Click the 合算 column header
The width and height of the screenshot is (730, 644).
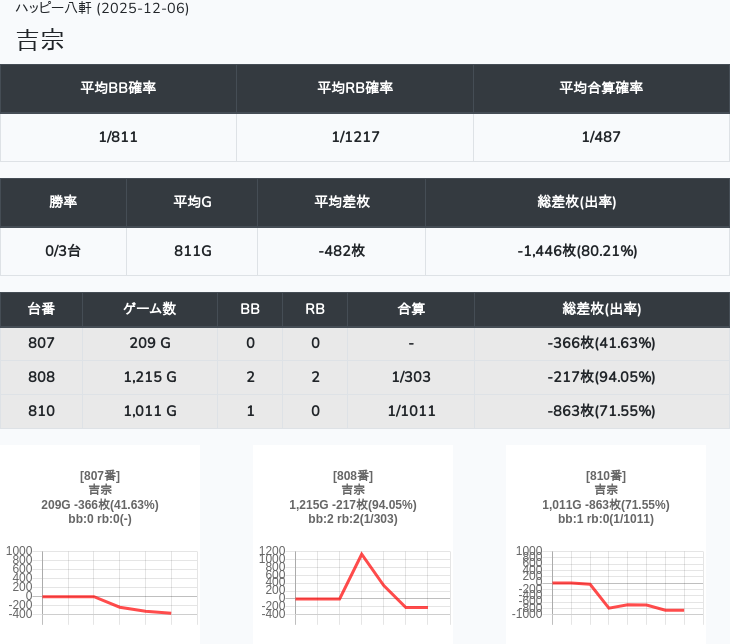(x=411, y=309)
